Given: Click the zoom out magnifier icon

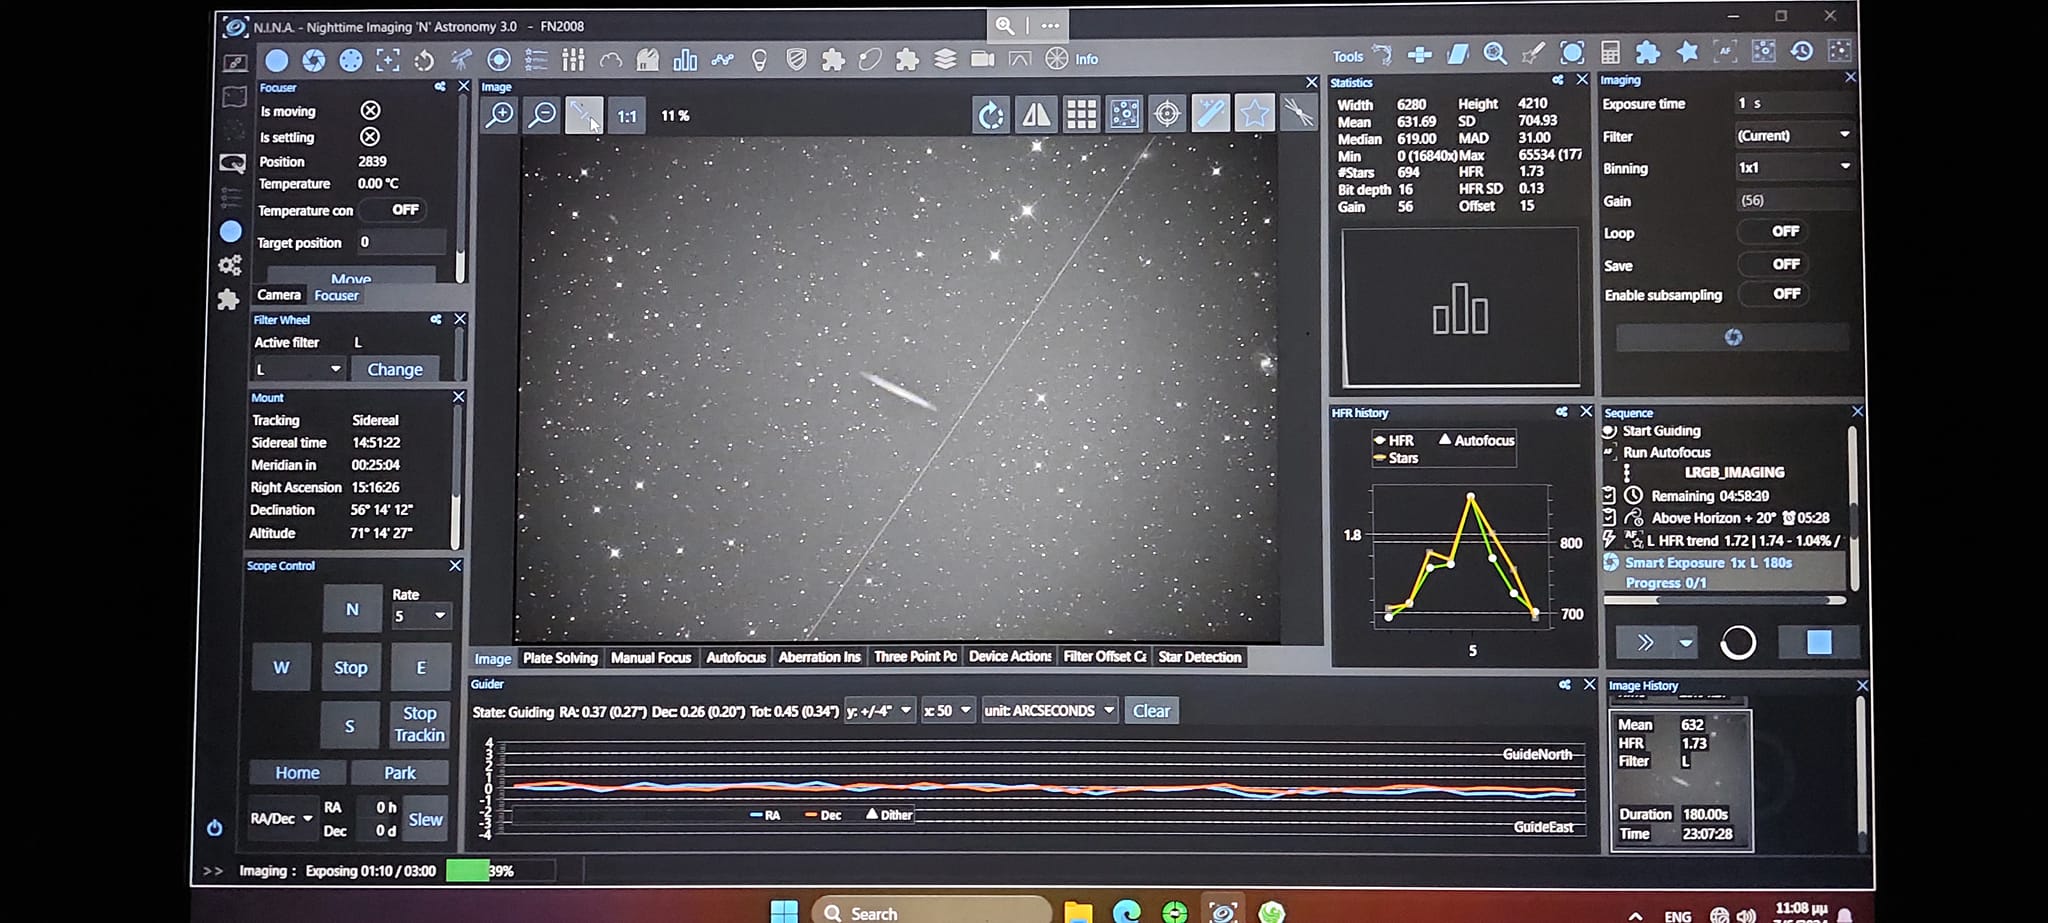Looking at the screenshot, I should [542, 115].
